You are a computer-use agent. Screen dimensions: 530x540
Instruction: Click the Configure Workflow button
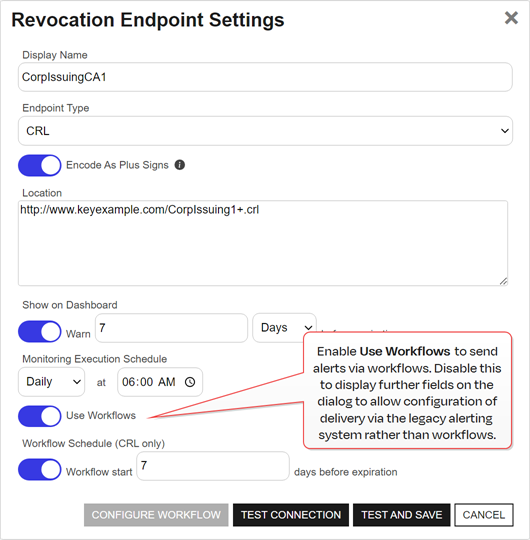pyautogui.click(x=156, y=515)
